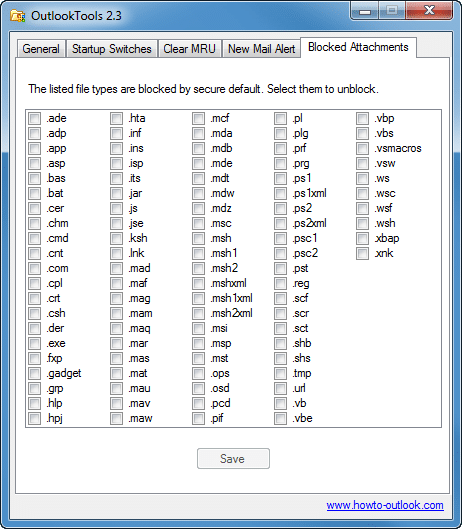Screen dimensions: 462x529
Task: Enable the .inf checkbox
Action: pos(116,133)
